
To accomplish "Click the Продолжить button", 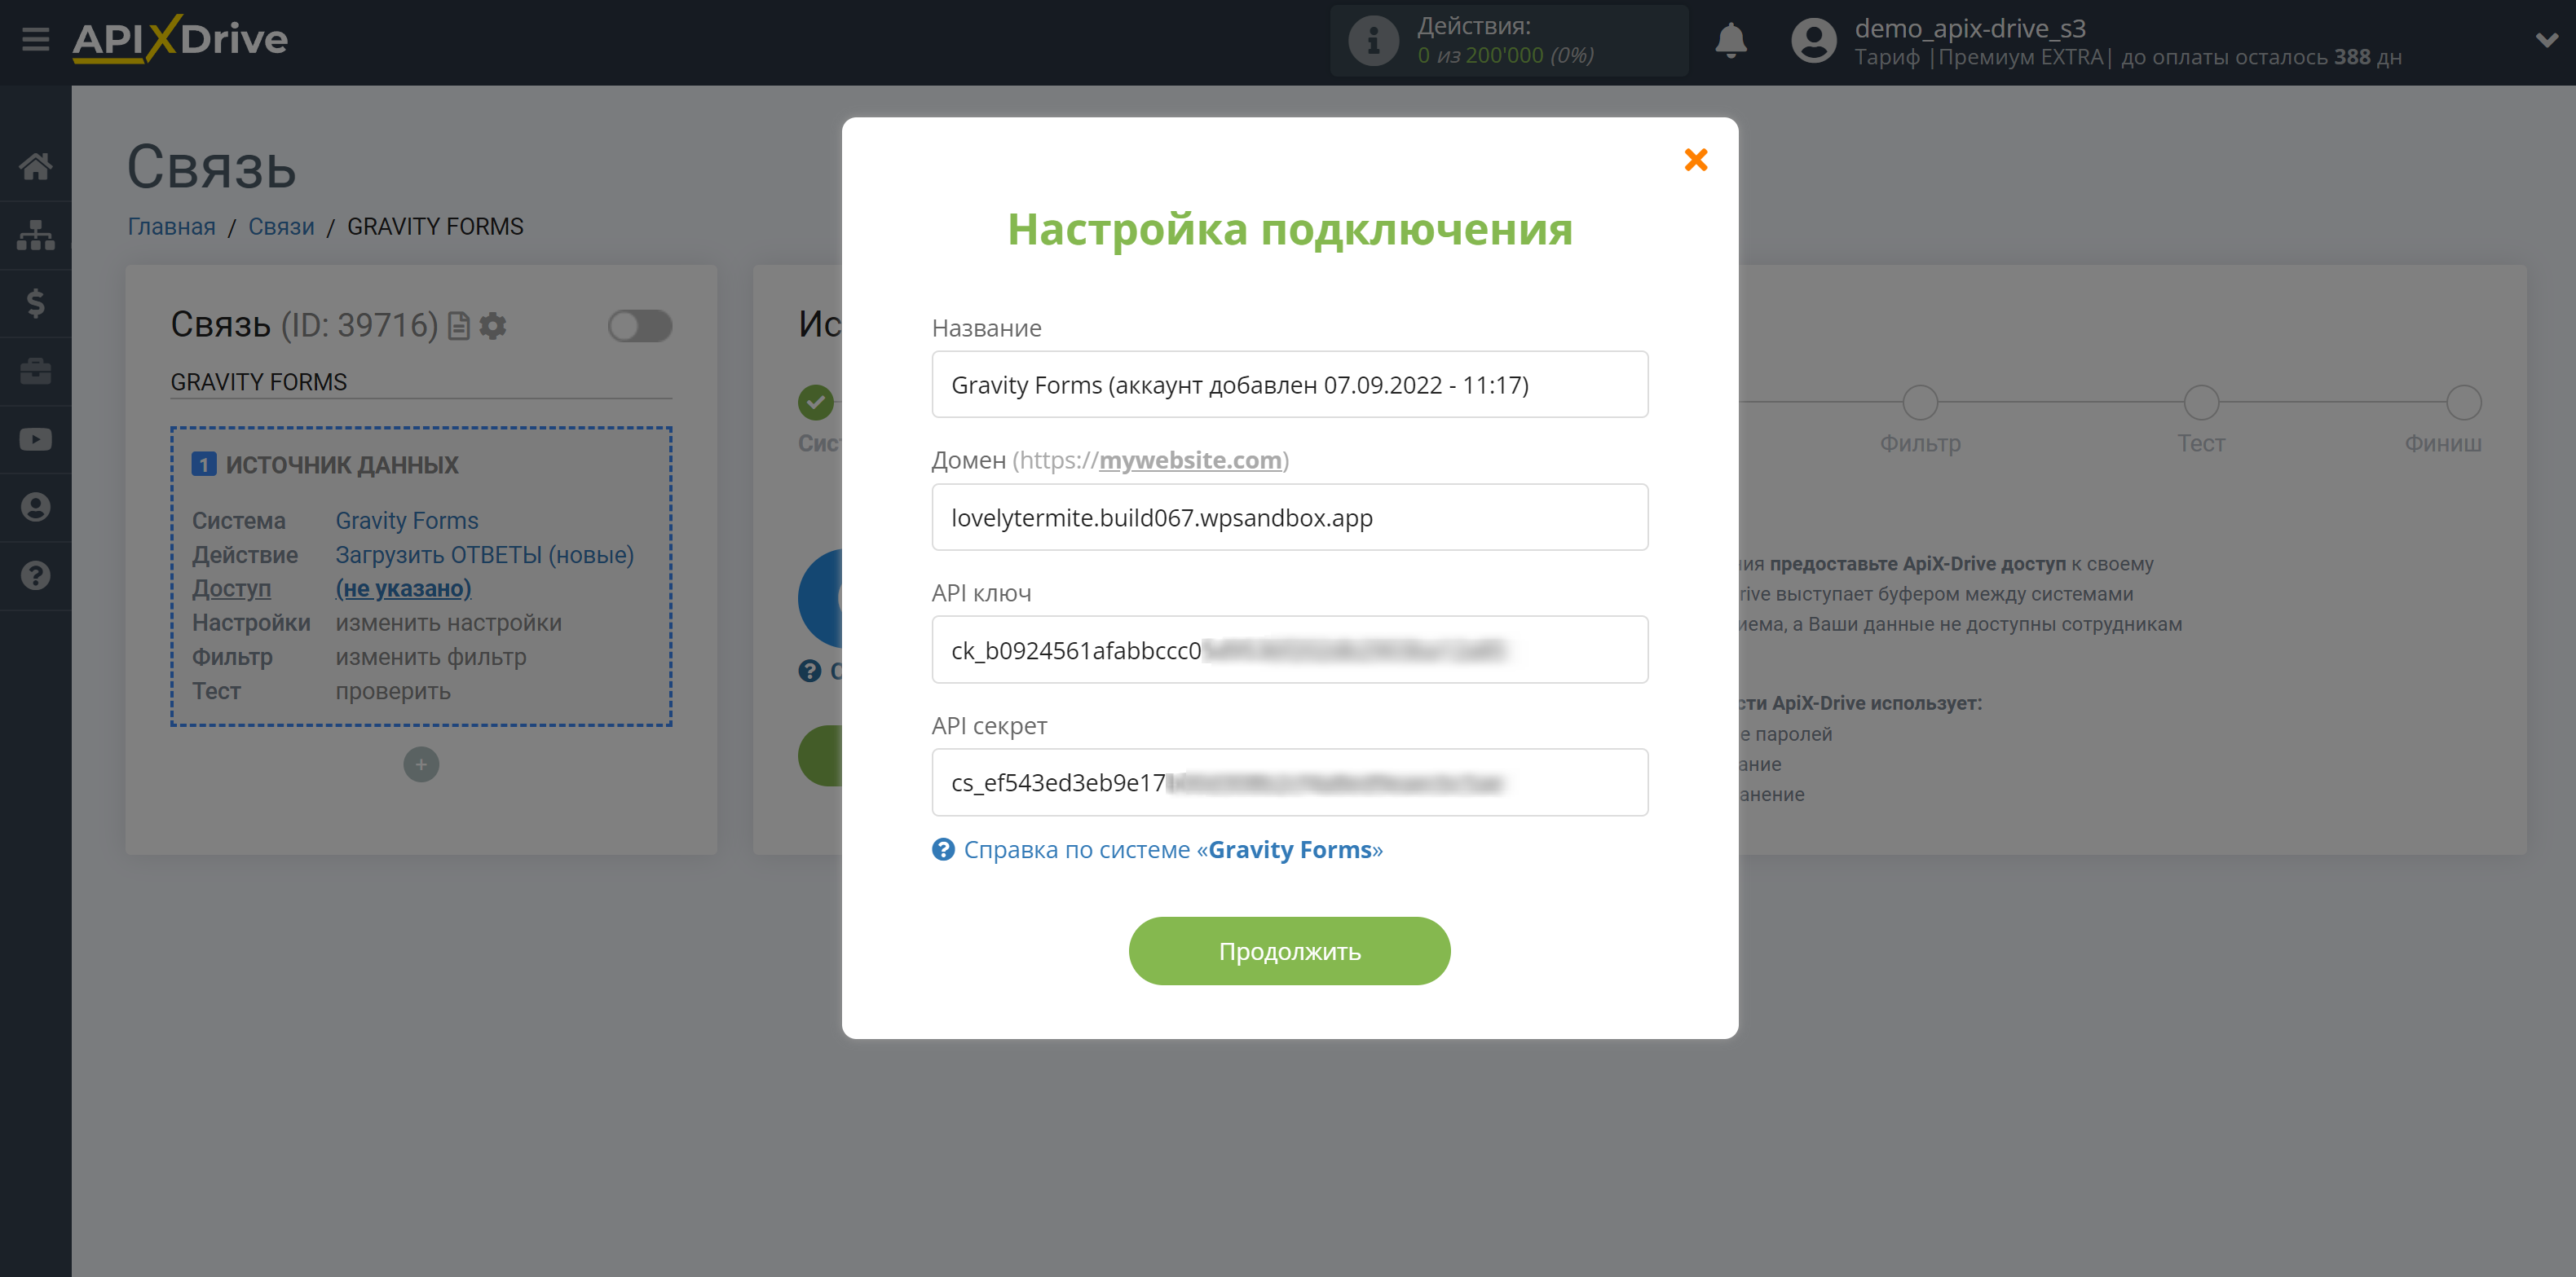I will click(x=1289, y=951).
